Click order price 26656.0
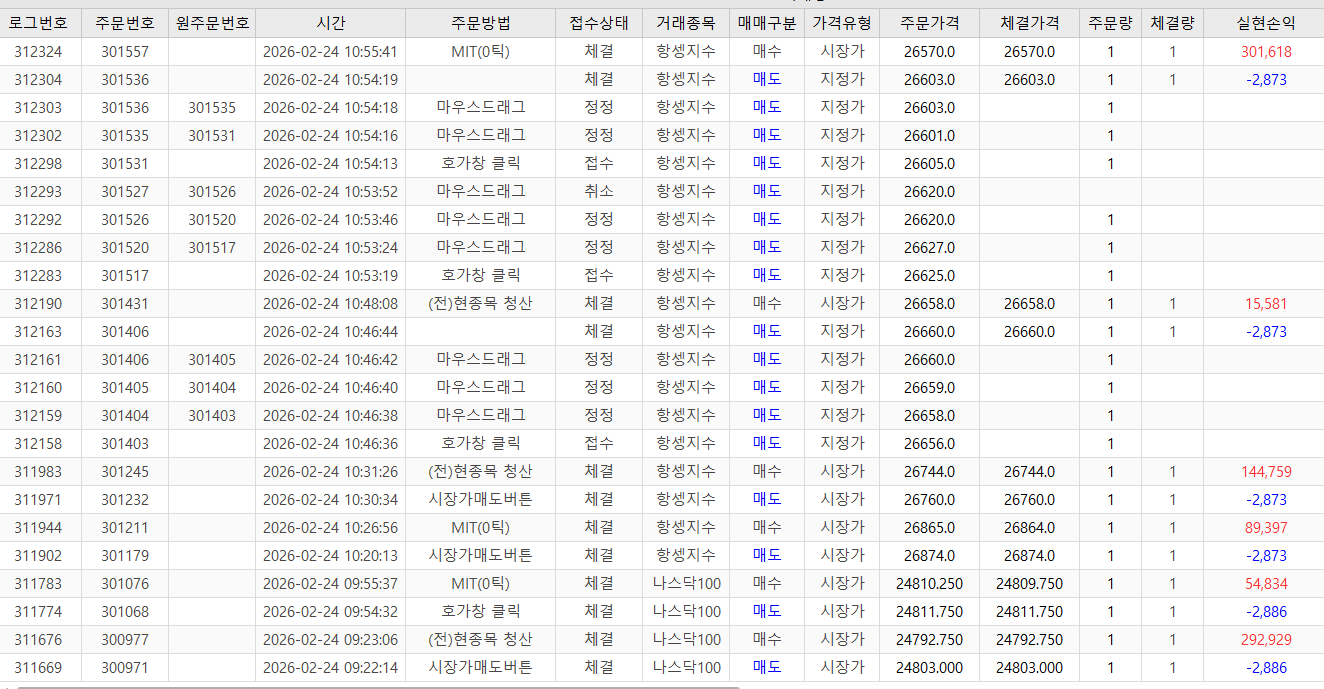 click(x=929, y=444)
